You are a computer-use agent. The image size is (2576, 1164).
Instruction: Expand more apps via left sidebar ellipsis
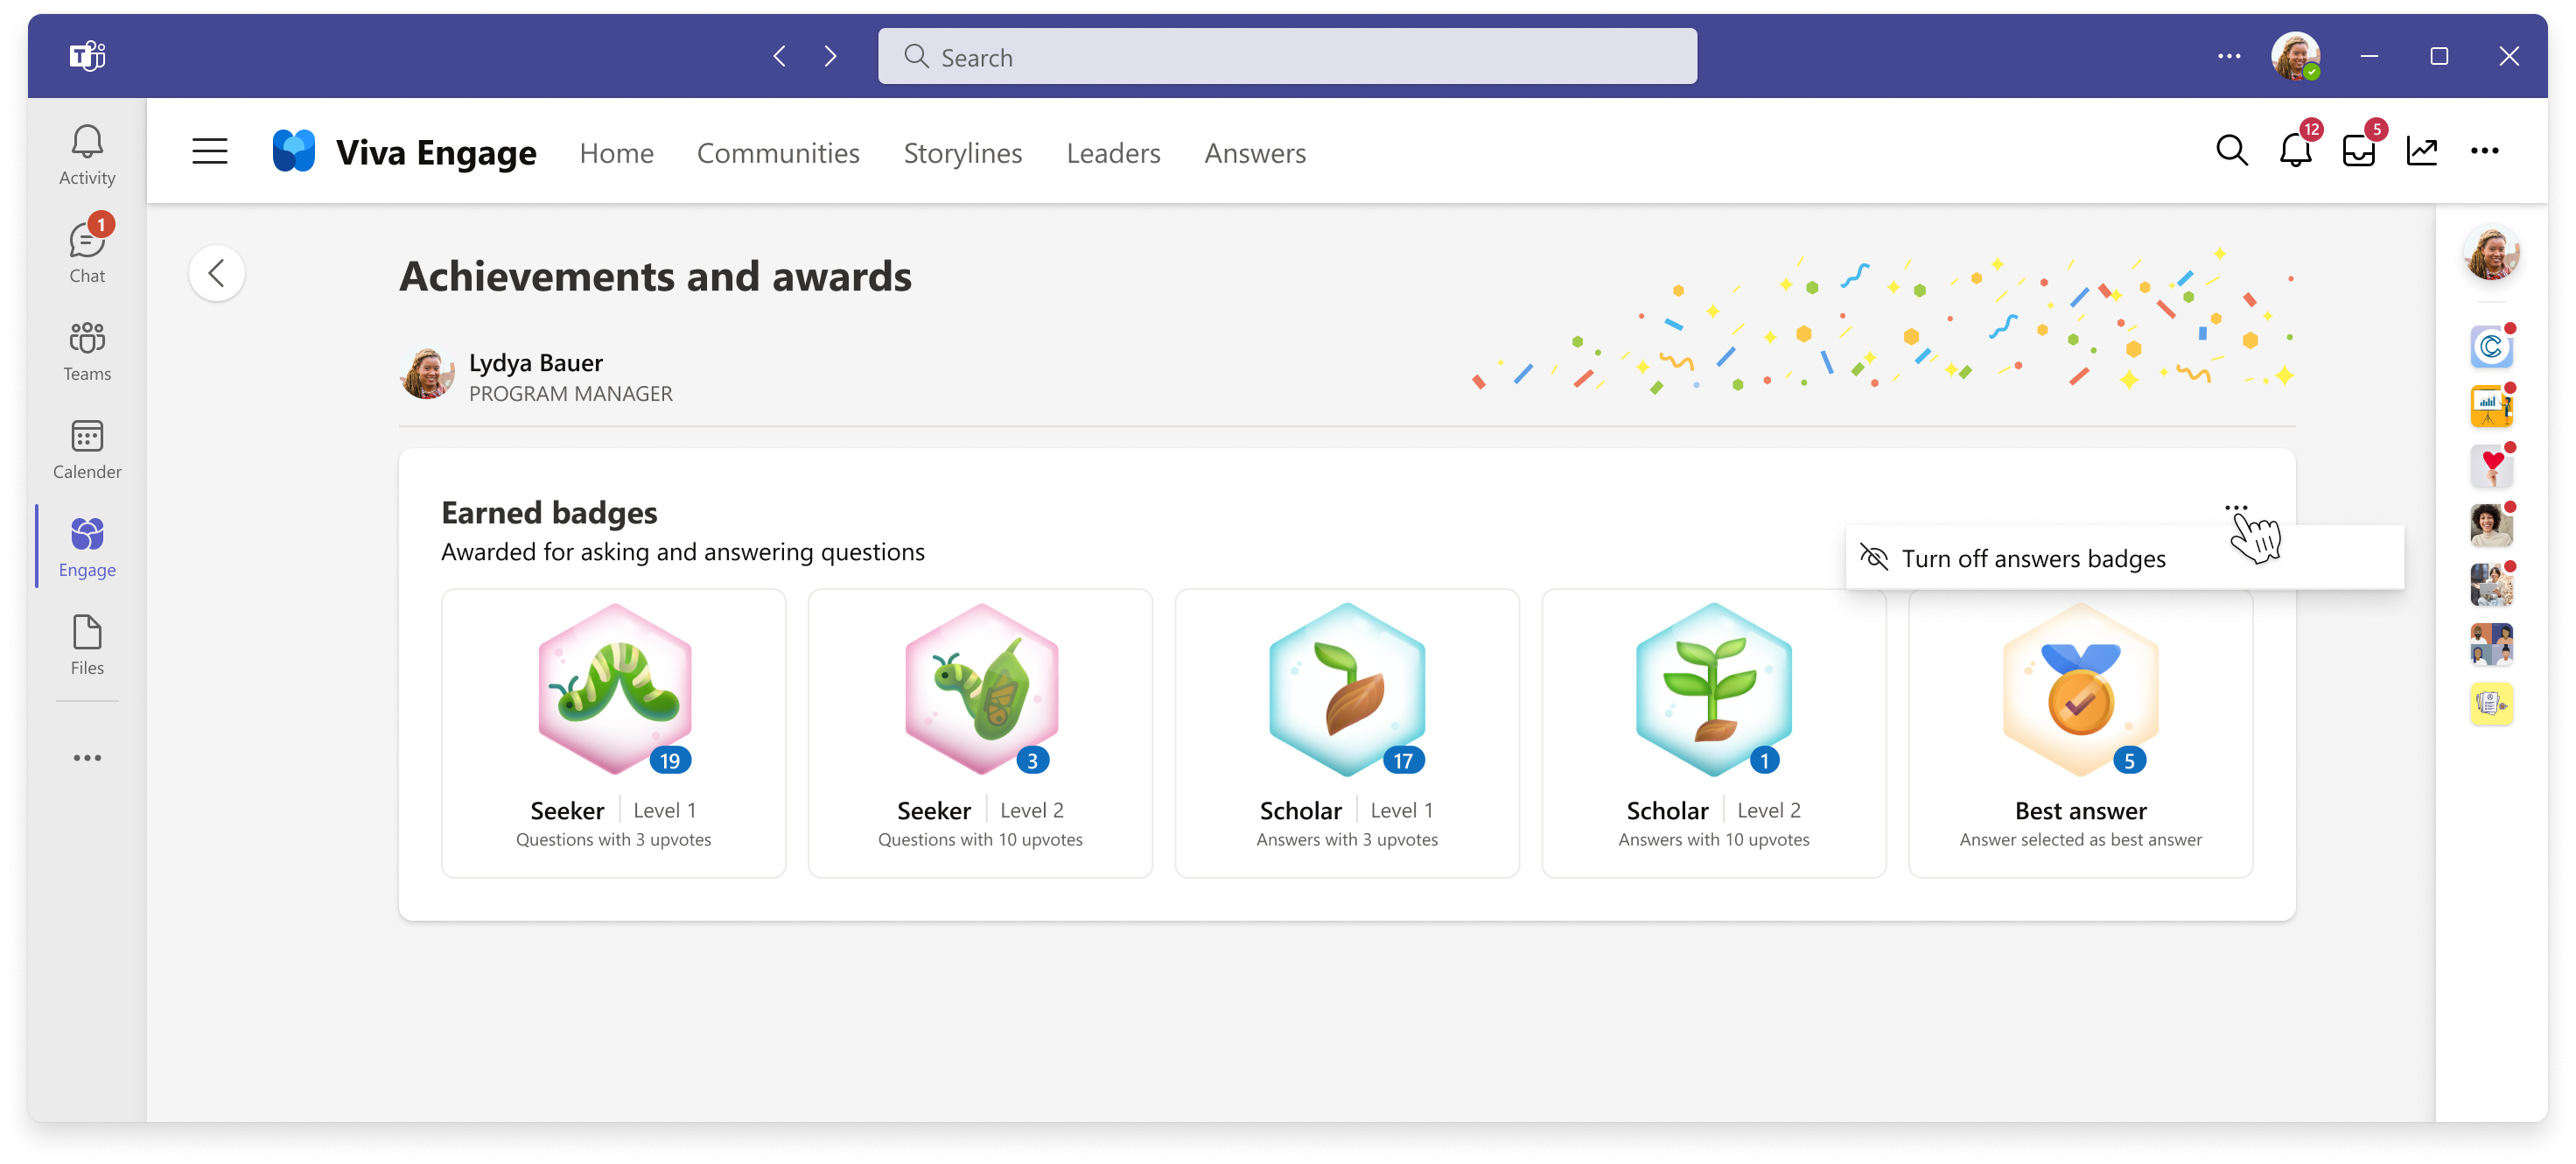86,758
